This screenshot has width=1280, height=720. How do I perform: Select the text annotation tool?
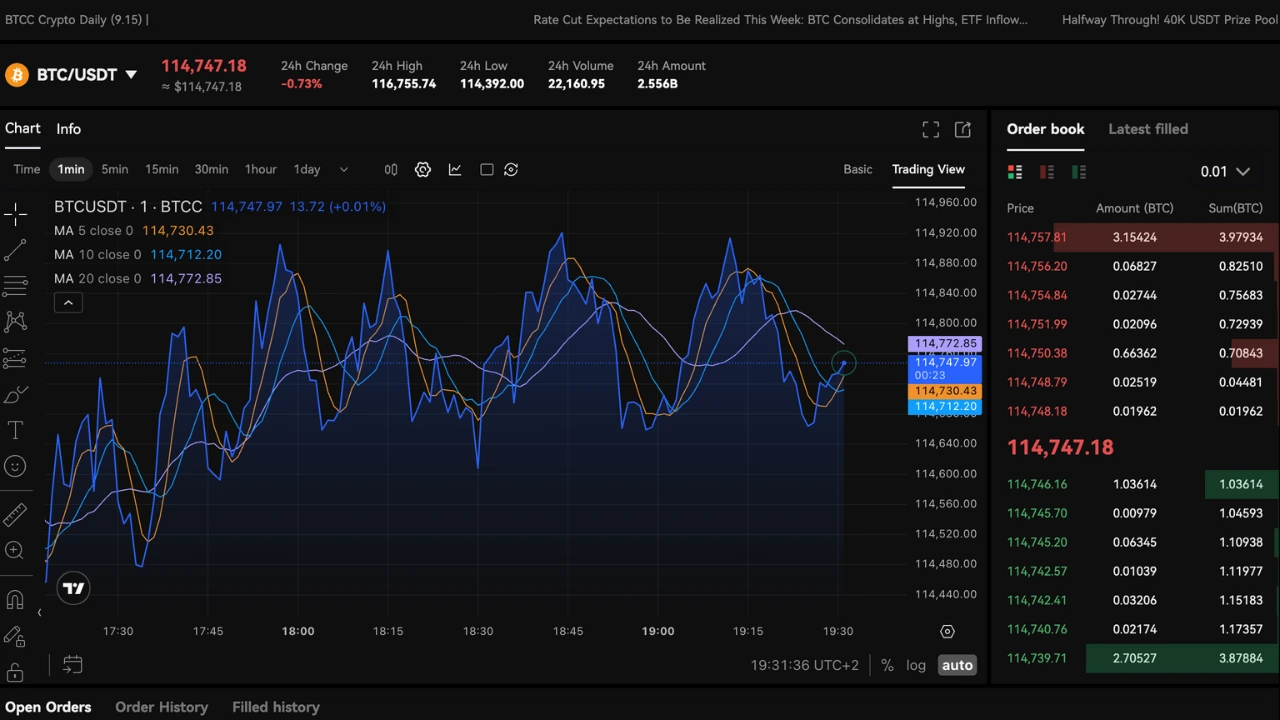coord(15,430)
